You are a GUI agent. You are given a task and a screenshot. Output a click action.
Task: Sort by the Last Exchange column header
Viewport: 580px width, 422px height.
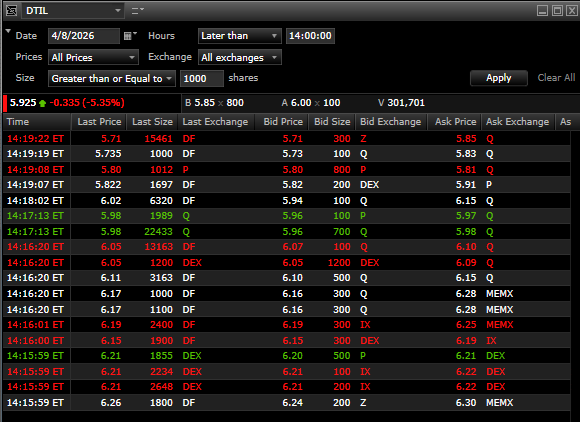click(x=216, y=122)
